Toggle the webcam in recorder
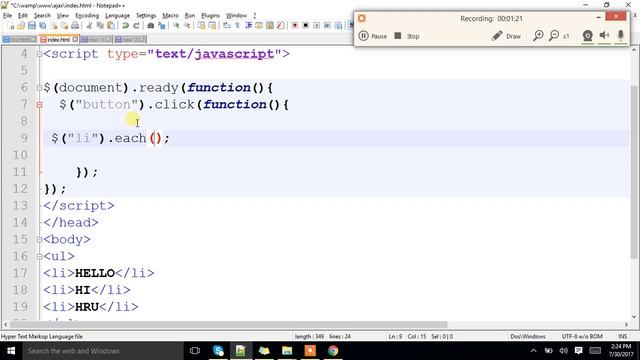 point(587,36)
